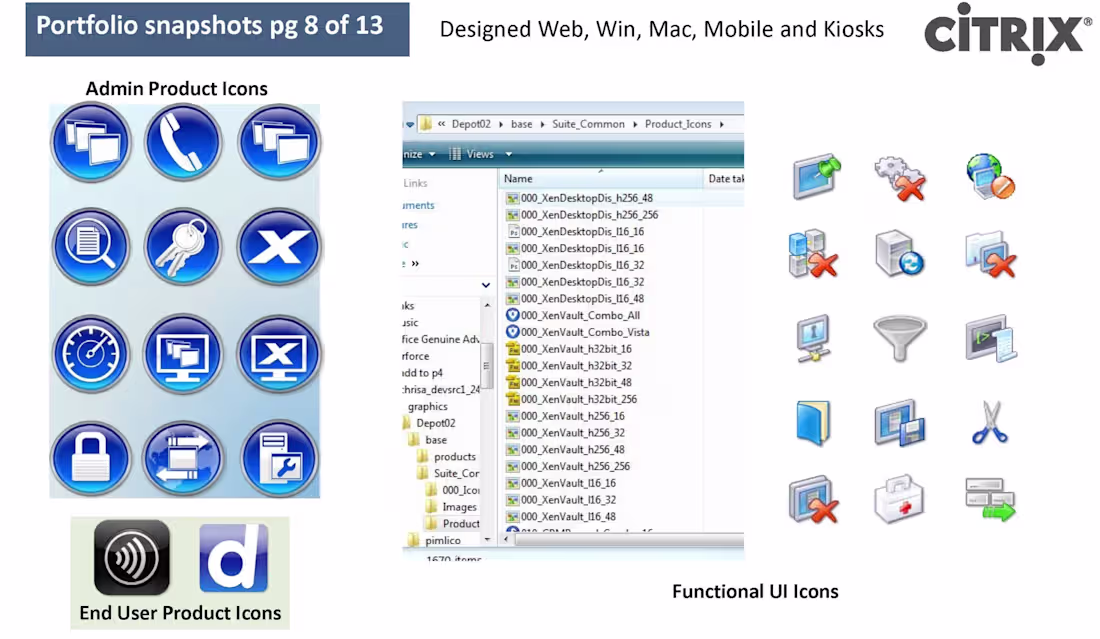
Task: Select the servers with green arrow icon
Action: 990,499
